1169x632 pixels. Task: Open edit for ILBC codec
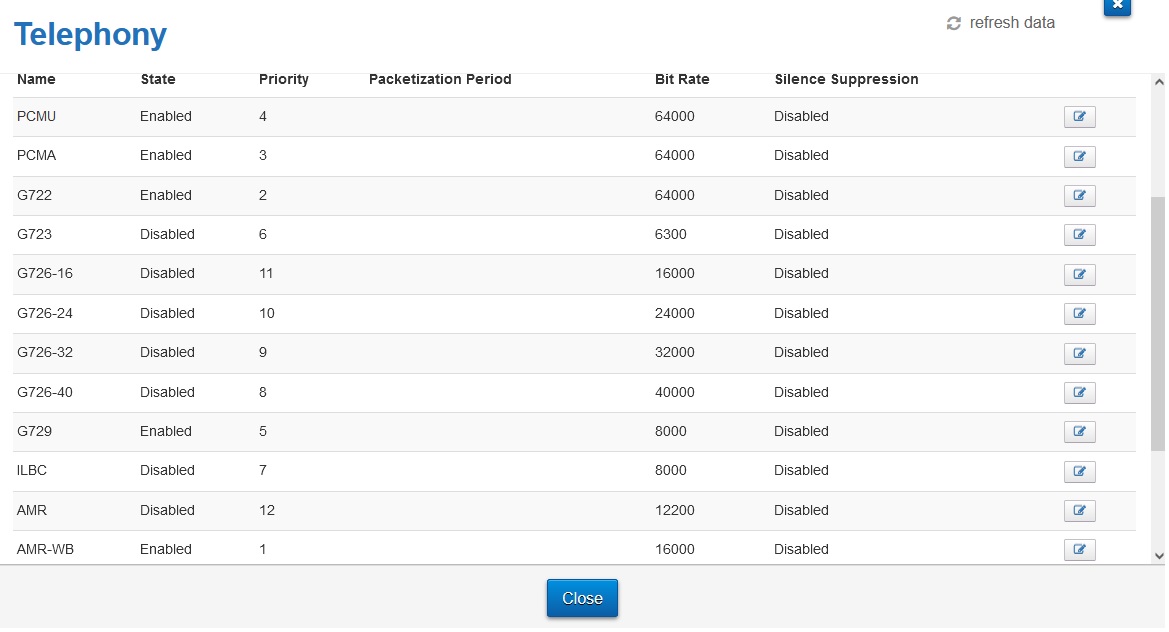click(1079, 471)
